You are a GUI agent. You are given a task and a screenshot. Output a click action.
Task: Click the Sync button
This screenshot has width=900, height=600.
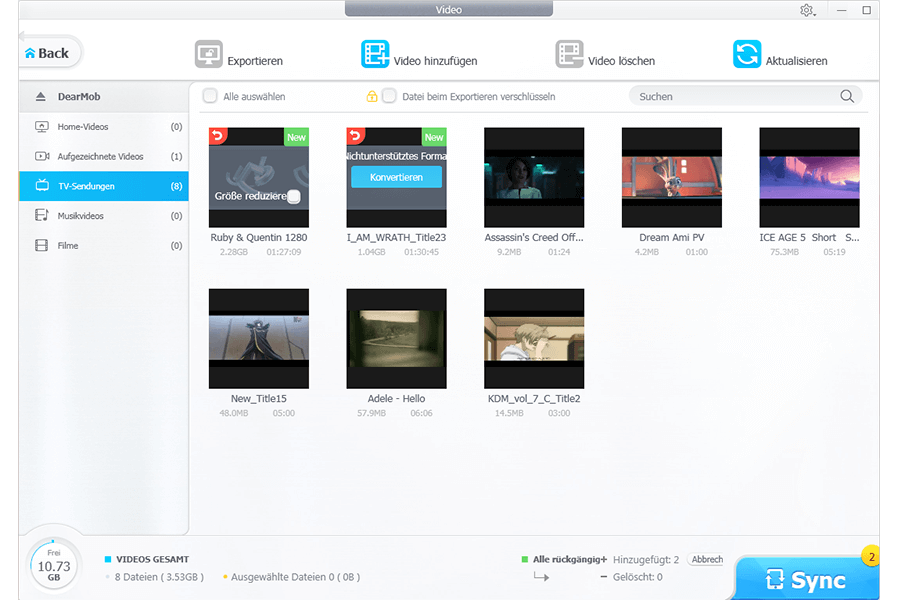click(806, 579)
